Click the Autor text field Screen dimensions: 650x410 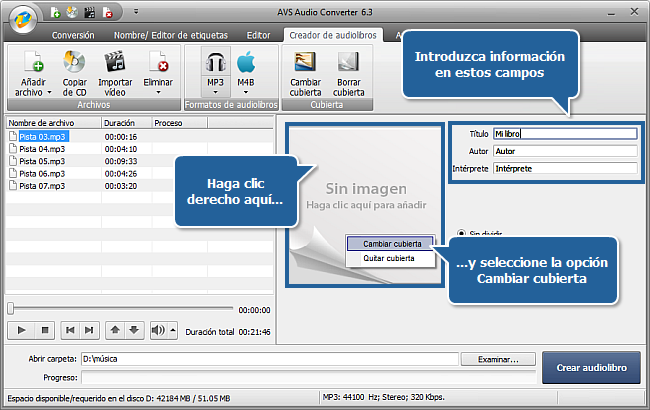(x=564, y=151)
